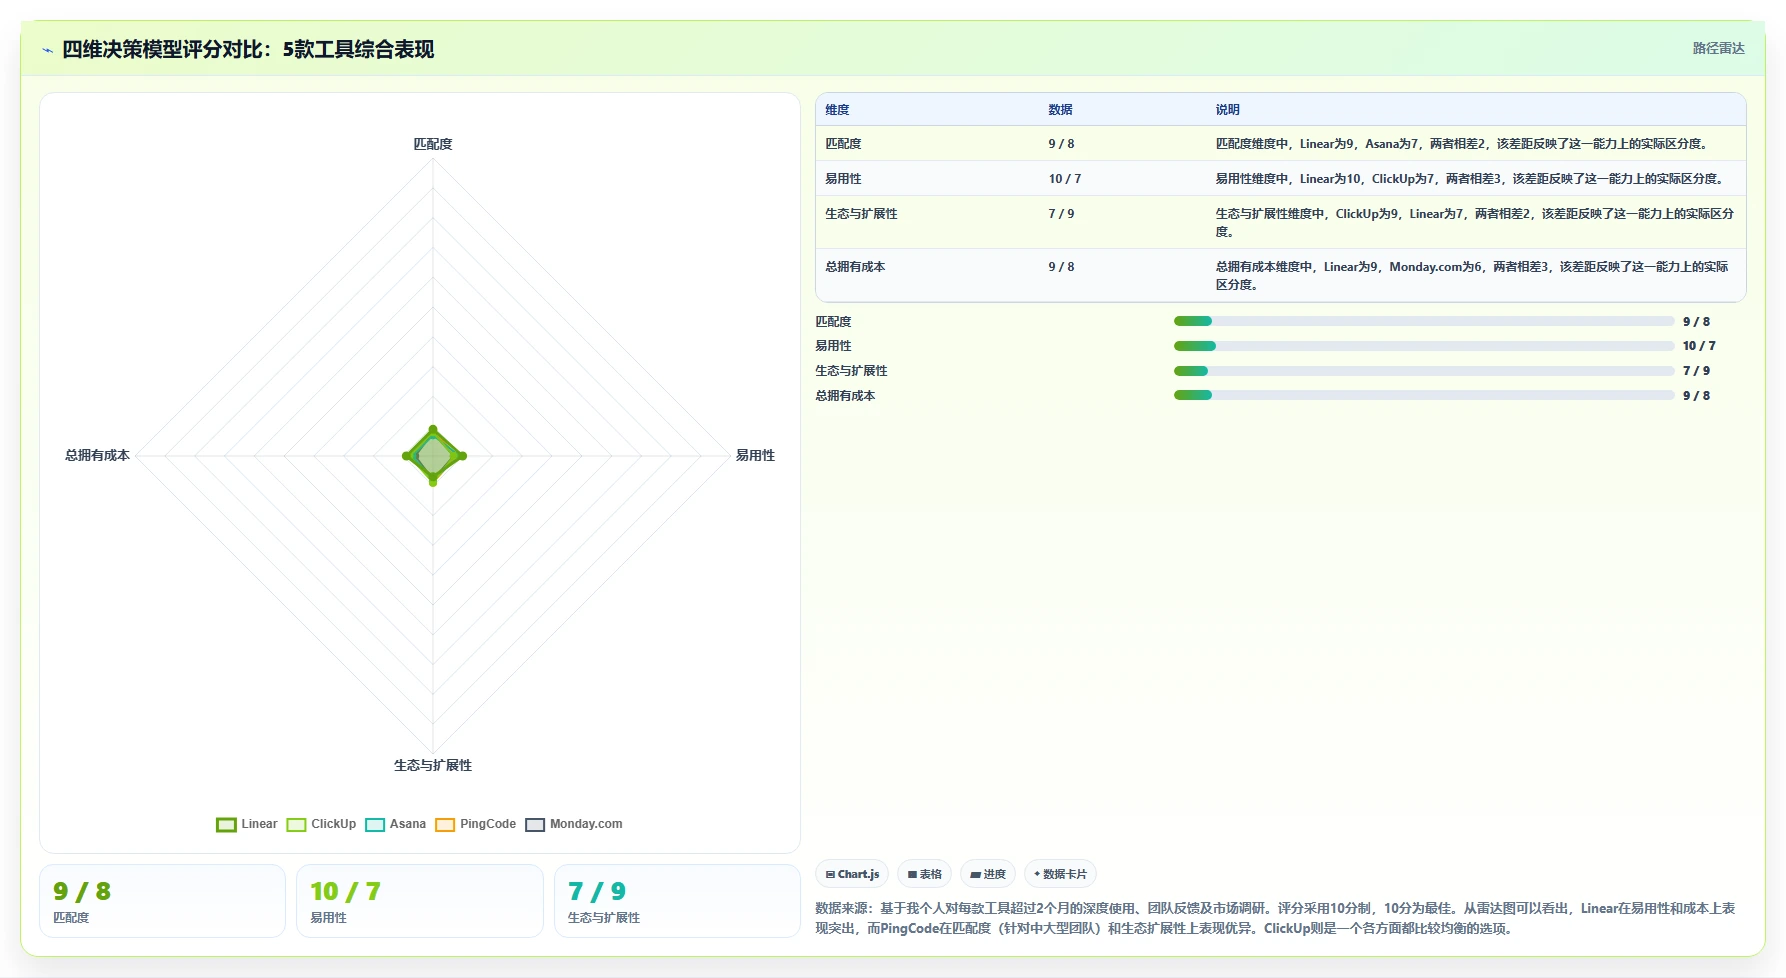Screen dimensions: 1786x978
Task: Click the 生态与扩展性 progress bar
Action: pyautogui.click(x=1424, y=371)
